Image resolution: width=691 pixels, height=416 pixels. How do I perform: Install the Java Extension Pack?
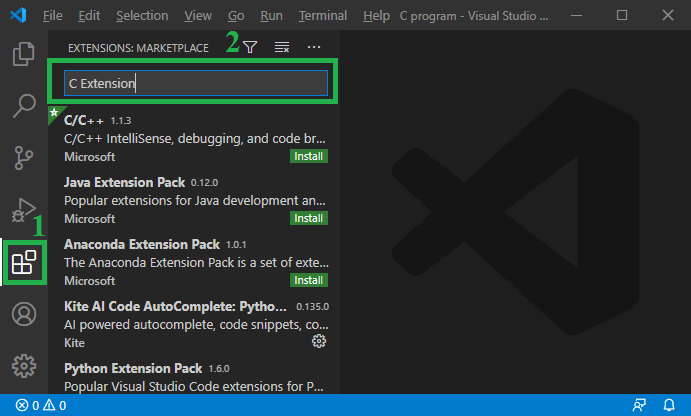[x=308, y=218]
